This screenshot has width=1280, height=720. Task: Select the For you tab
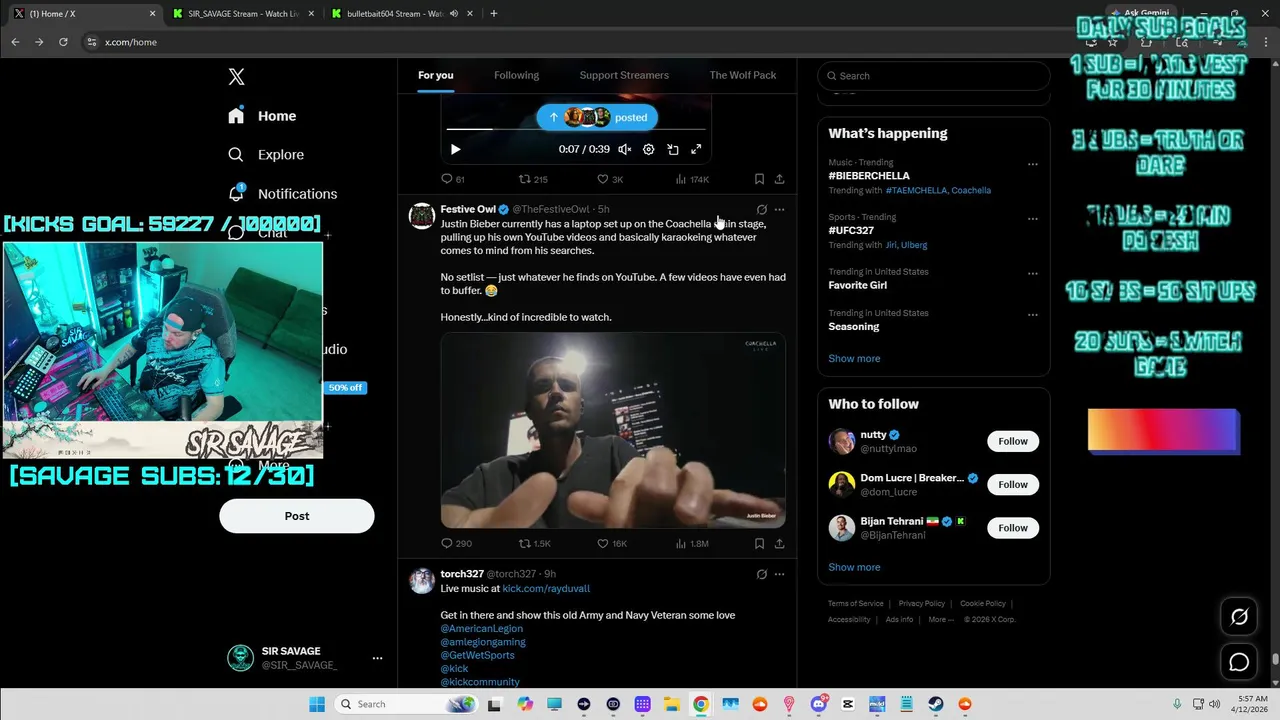click(x=436, y=75)
